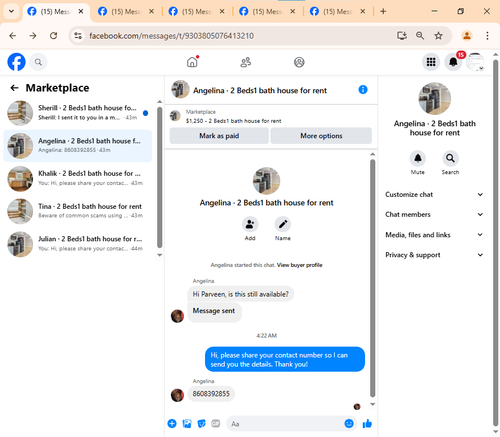The image size is (500, 437).
Task: Click the blue sent message bubble
Action: [x=285, y=359]
